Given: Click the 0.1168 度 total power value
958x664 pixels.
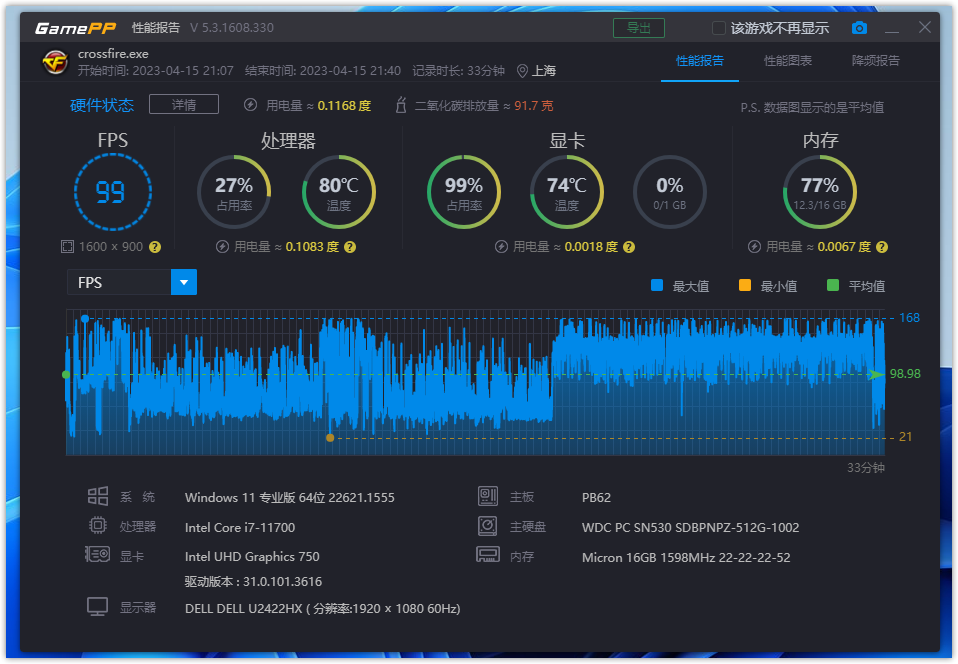Looking at the screenshot, I should [344, 106].
